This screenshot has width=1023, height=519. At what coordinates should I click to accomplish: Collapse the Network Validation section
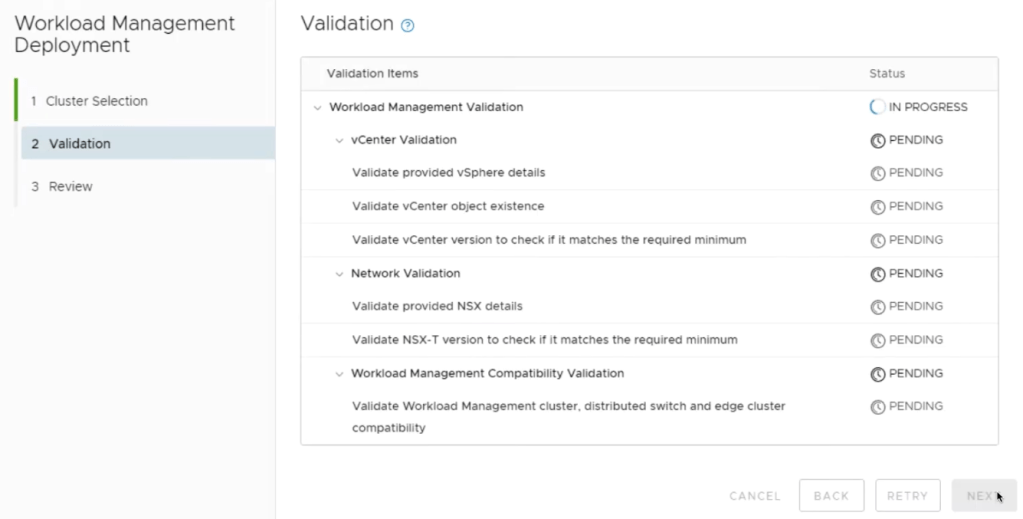339,273
